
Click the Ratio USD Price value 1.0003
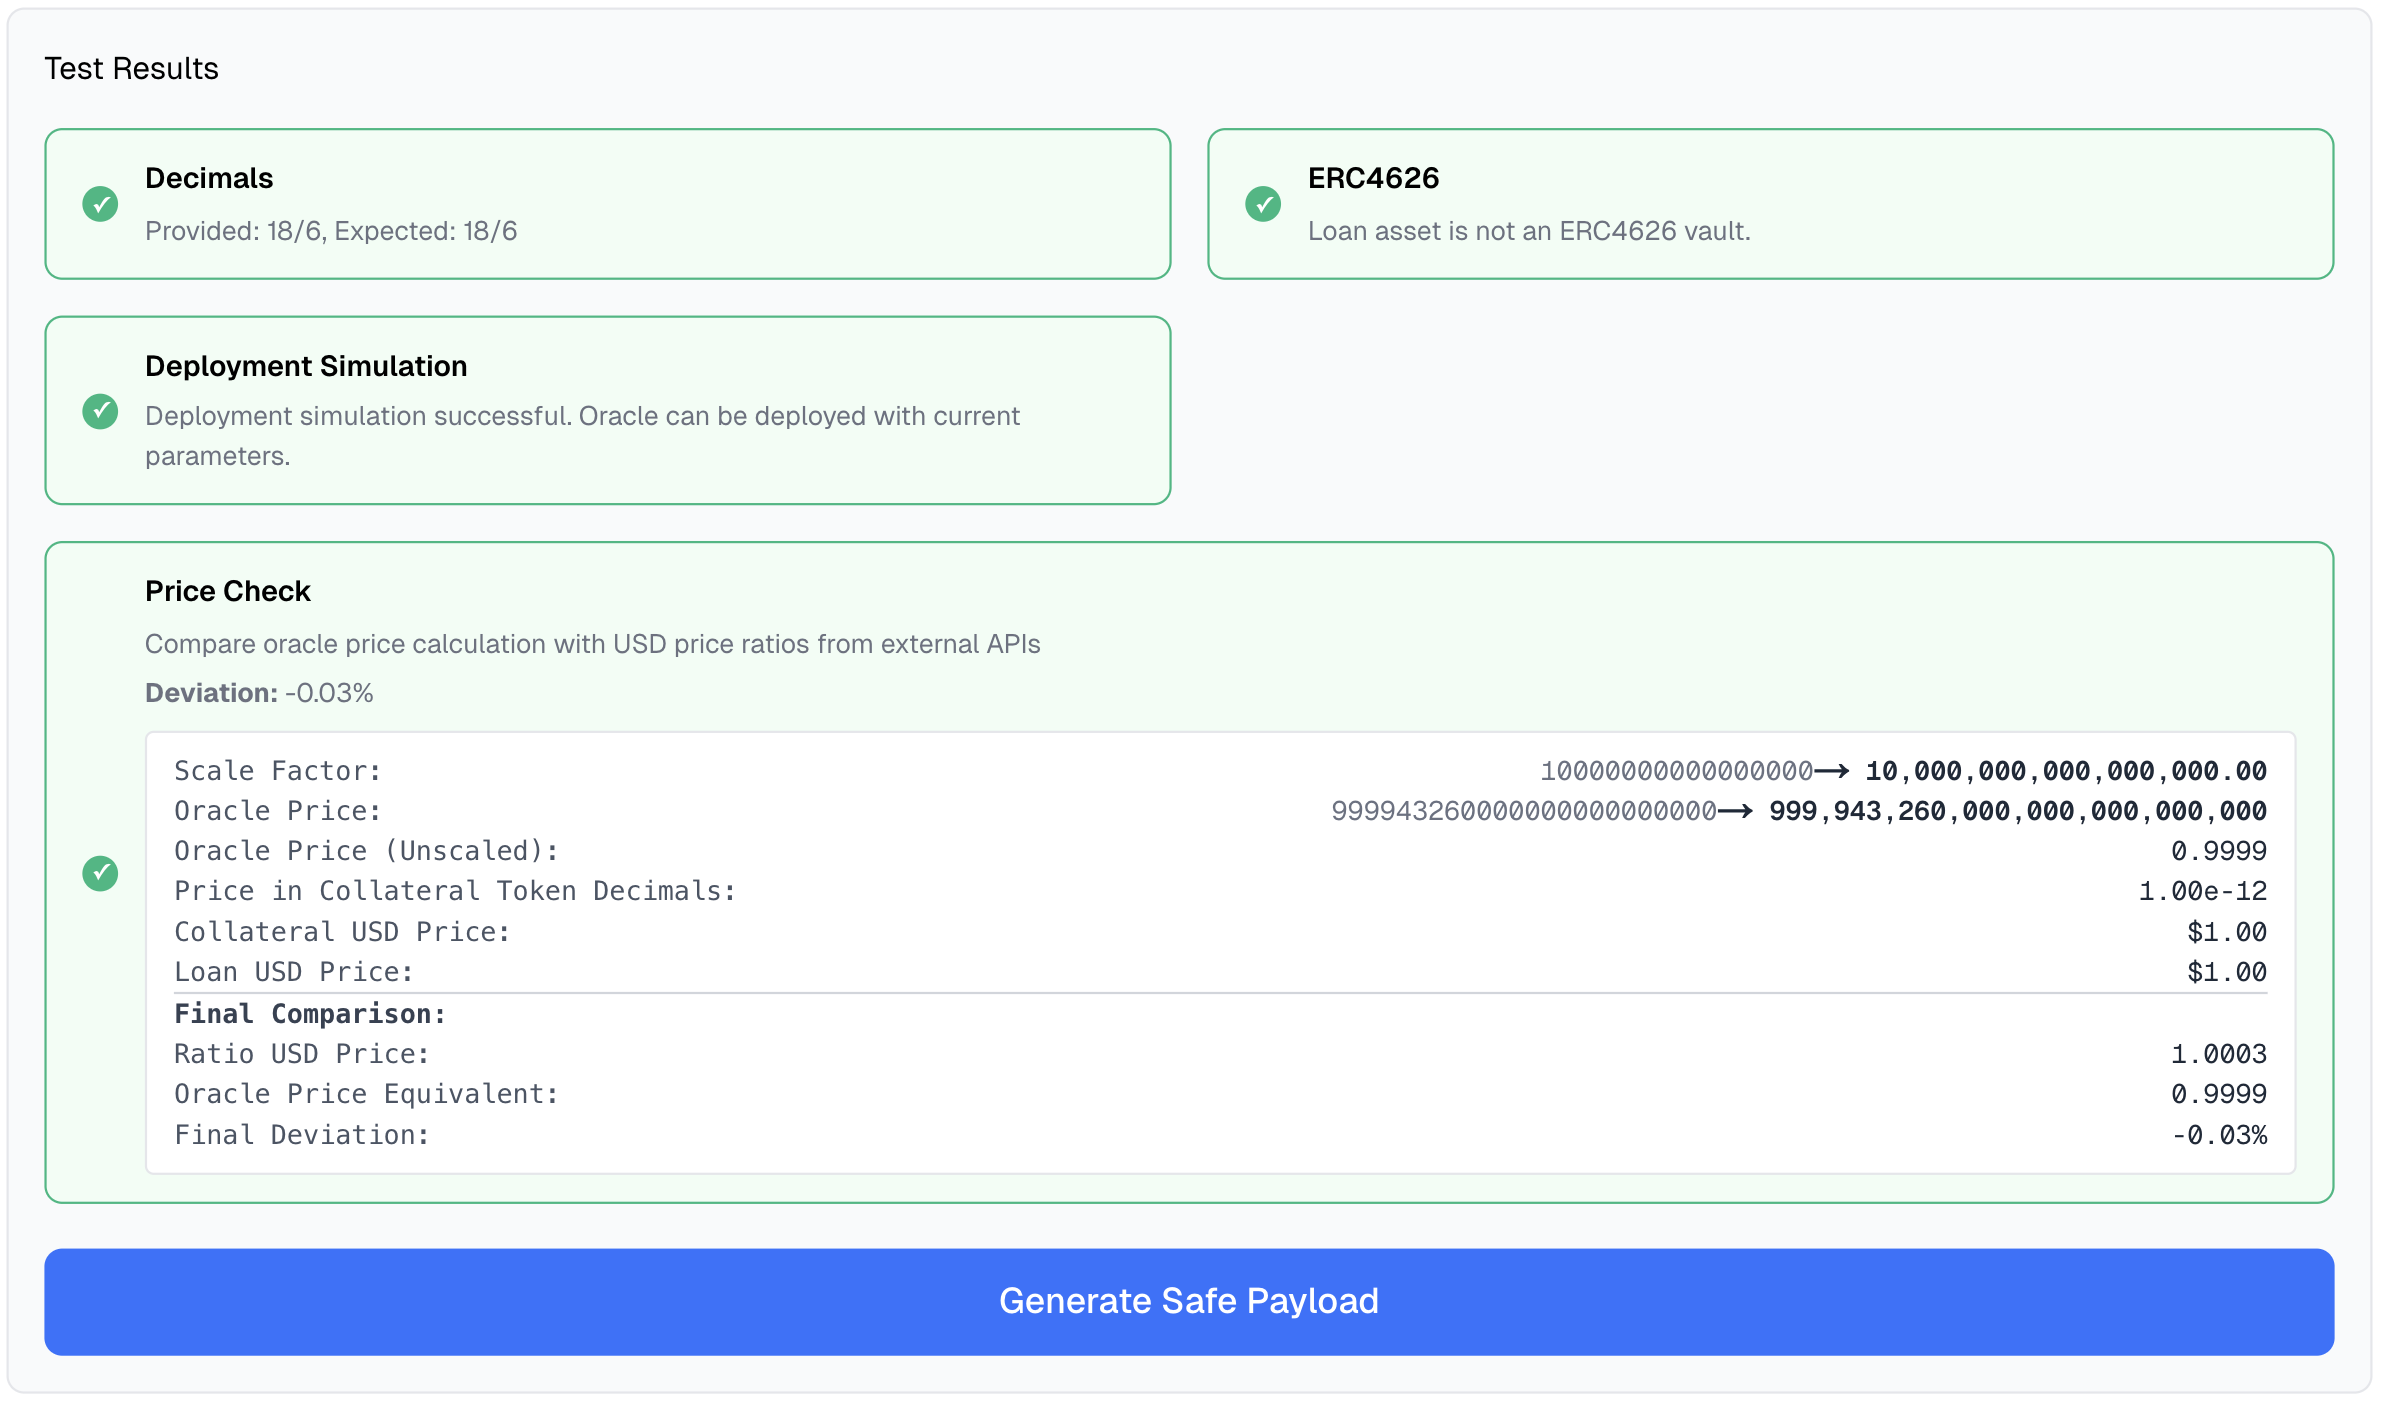pos(2218,1054)
